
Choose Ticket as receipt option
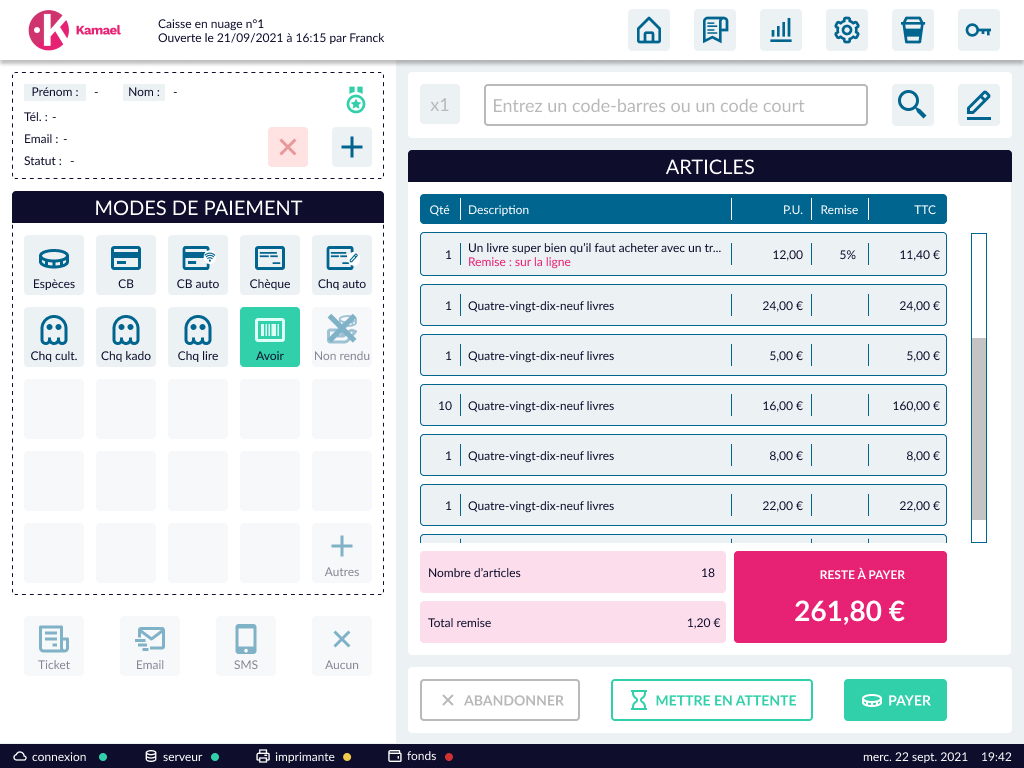[x=54, y=646]
